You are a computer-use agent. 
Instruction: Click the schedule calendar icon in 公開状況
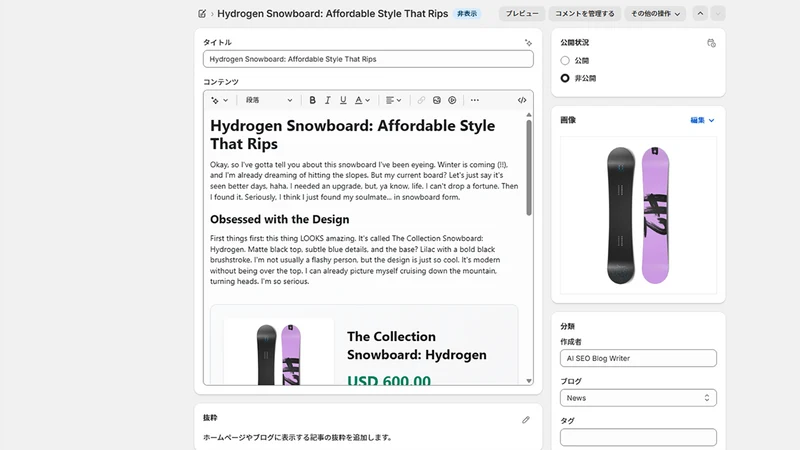tap(711, 43)
